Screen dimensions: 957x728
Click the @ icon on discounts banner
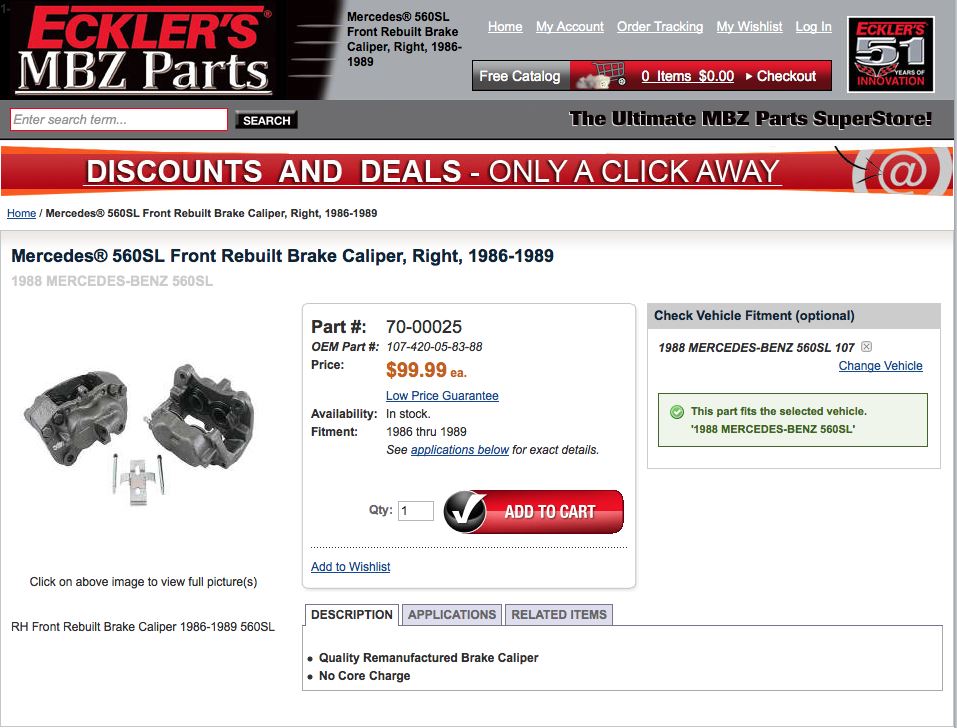[903, 171]
